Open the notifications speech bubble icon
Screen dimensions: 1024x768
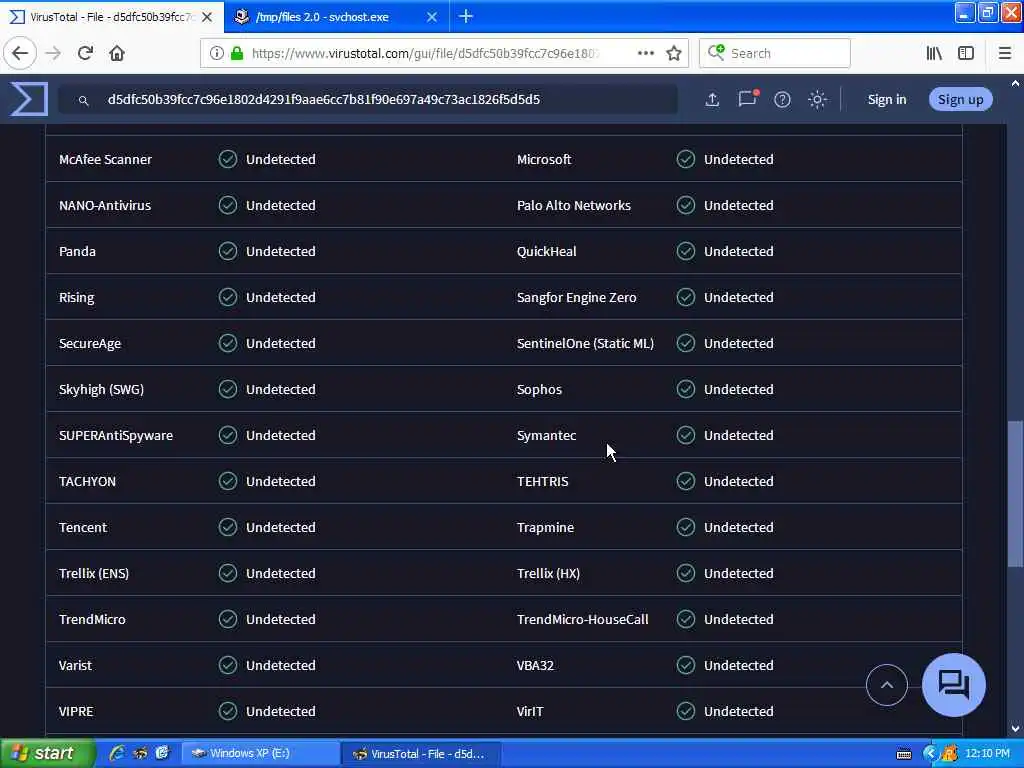tap(748, 99)
